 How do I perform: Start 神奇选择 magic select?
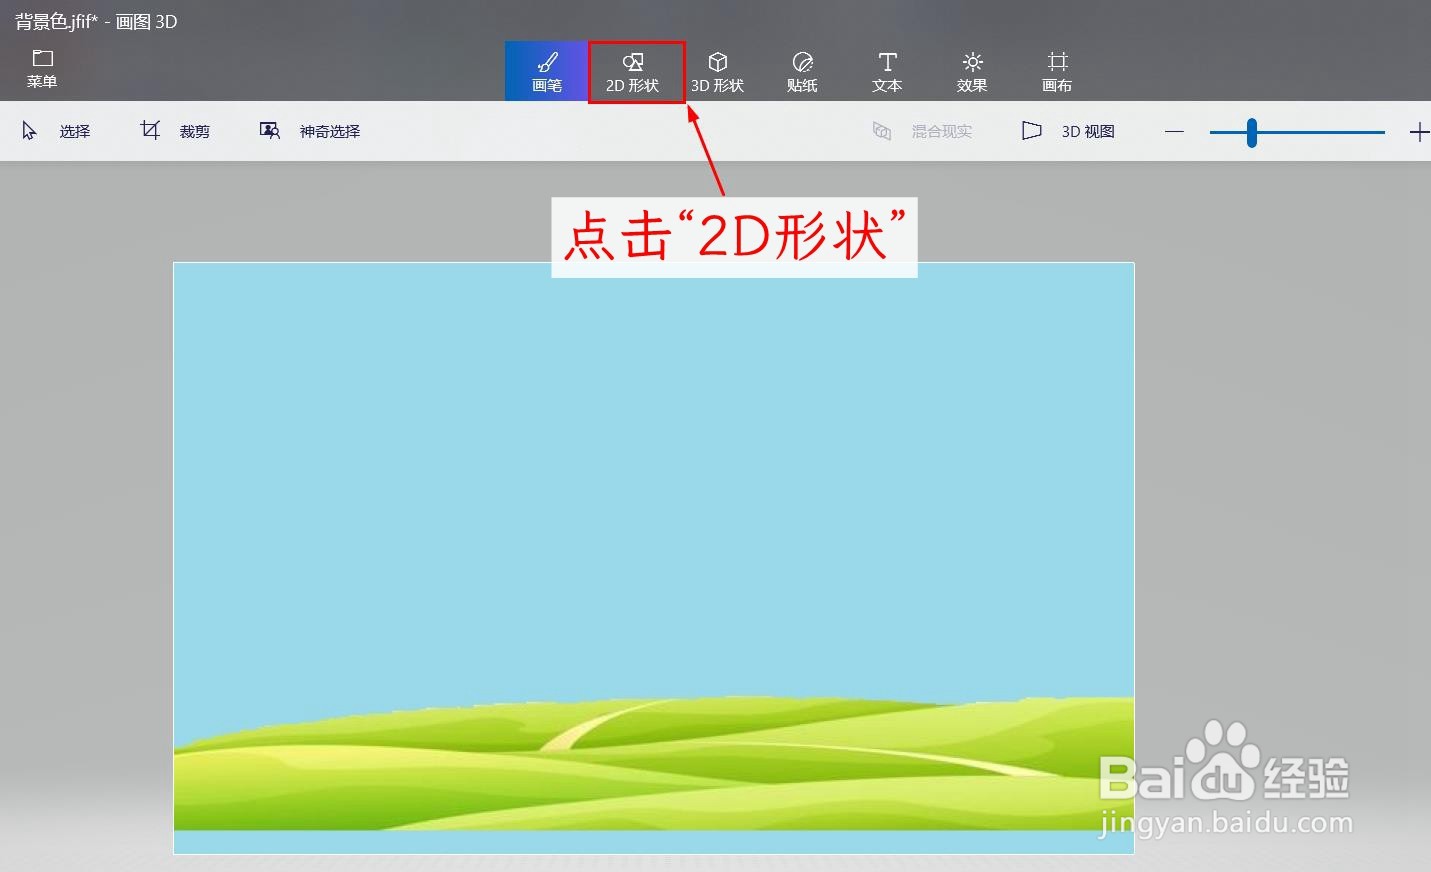(310, 131)
